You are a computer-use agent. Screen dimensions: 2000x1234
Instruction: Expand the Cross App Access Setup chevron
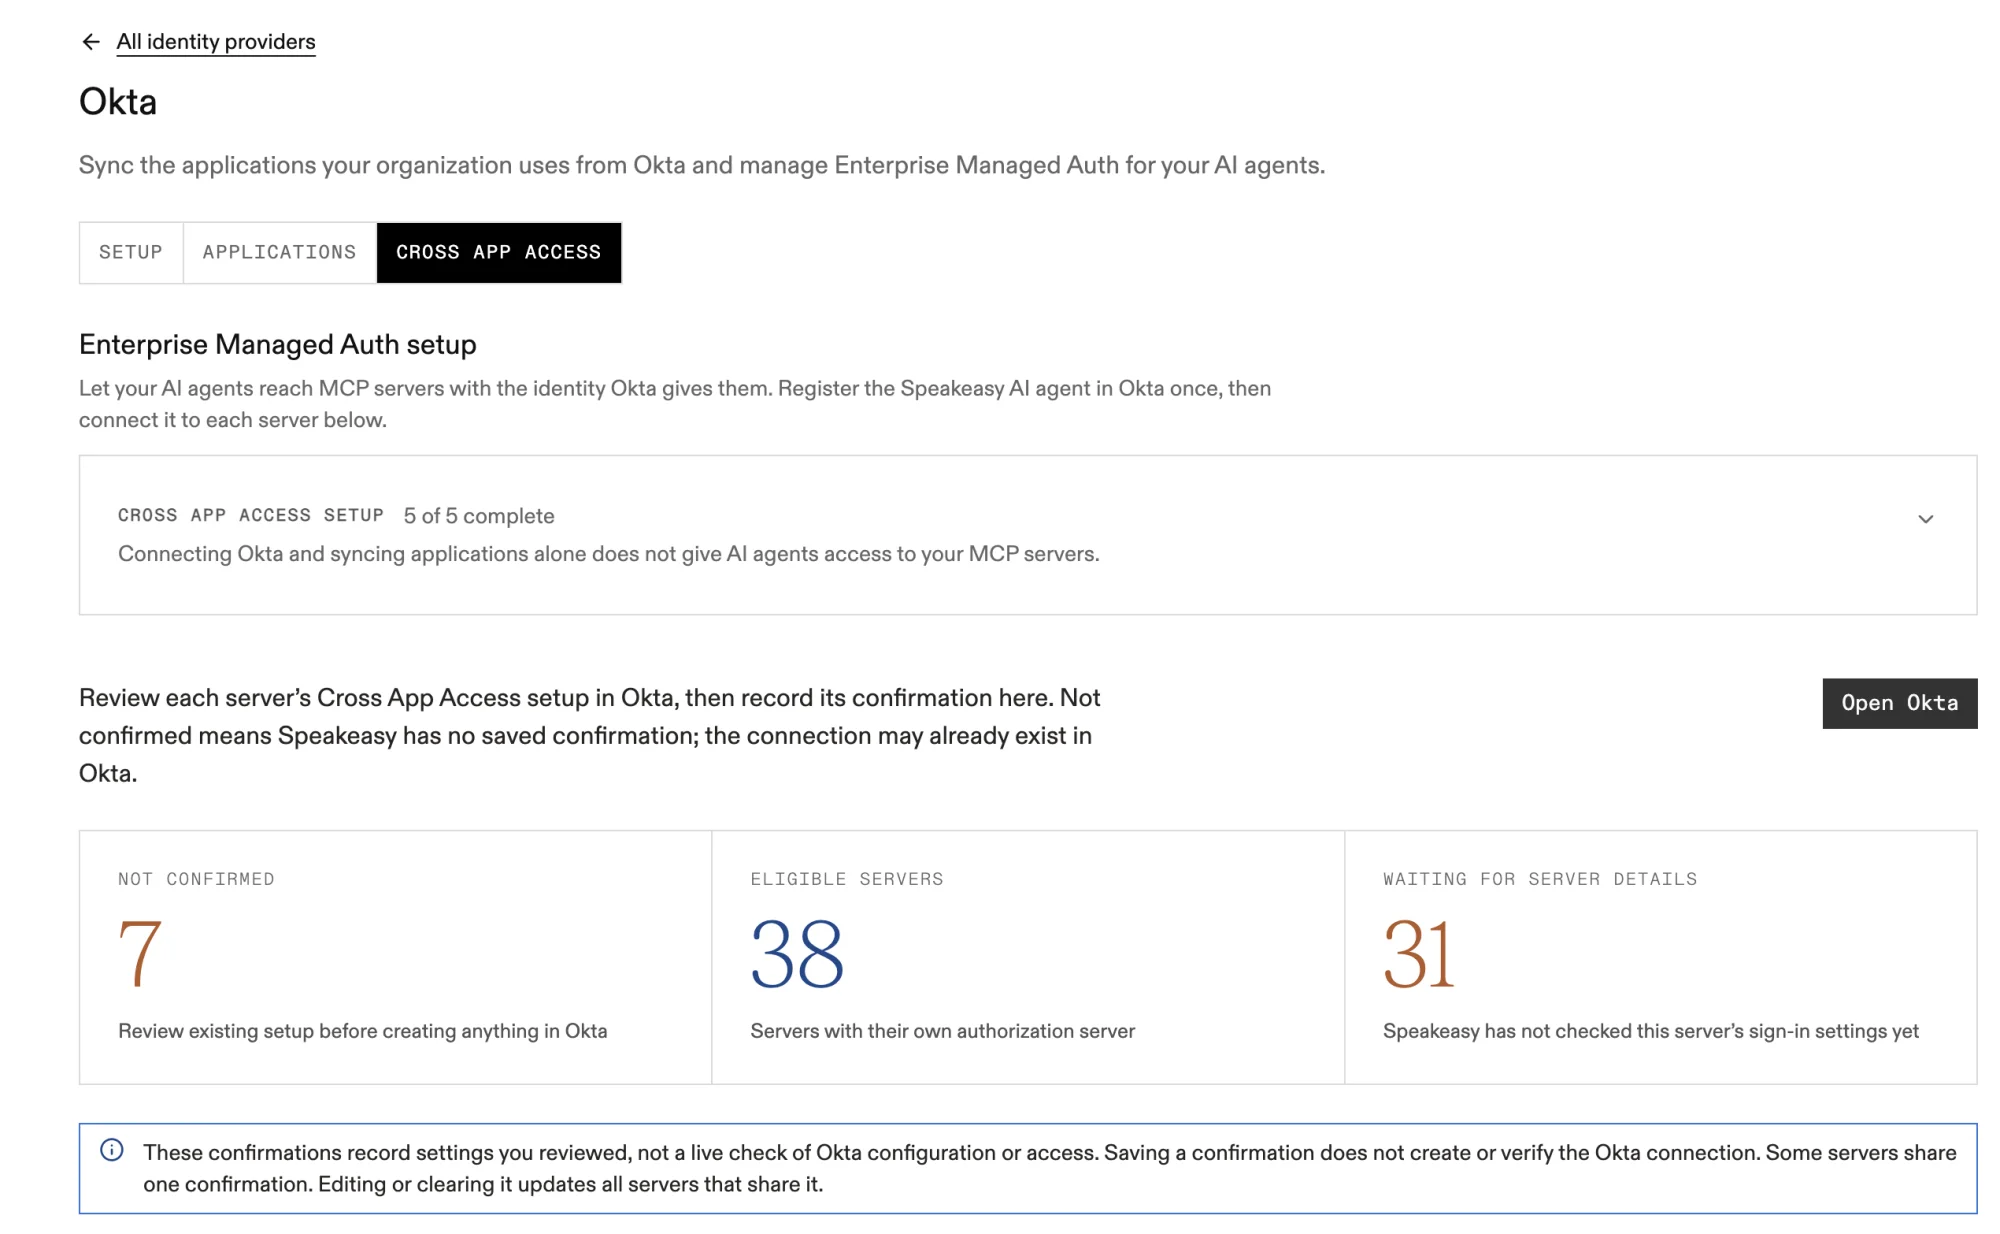[1926, 519]
